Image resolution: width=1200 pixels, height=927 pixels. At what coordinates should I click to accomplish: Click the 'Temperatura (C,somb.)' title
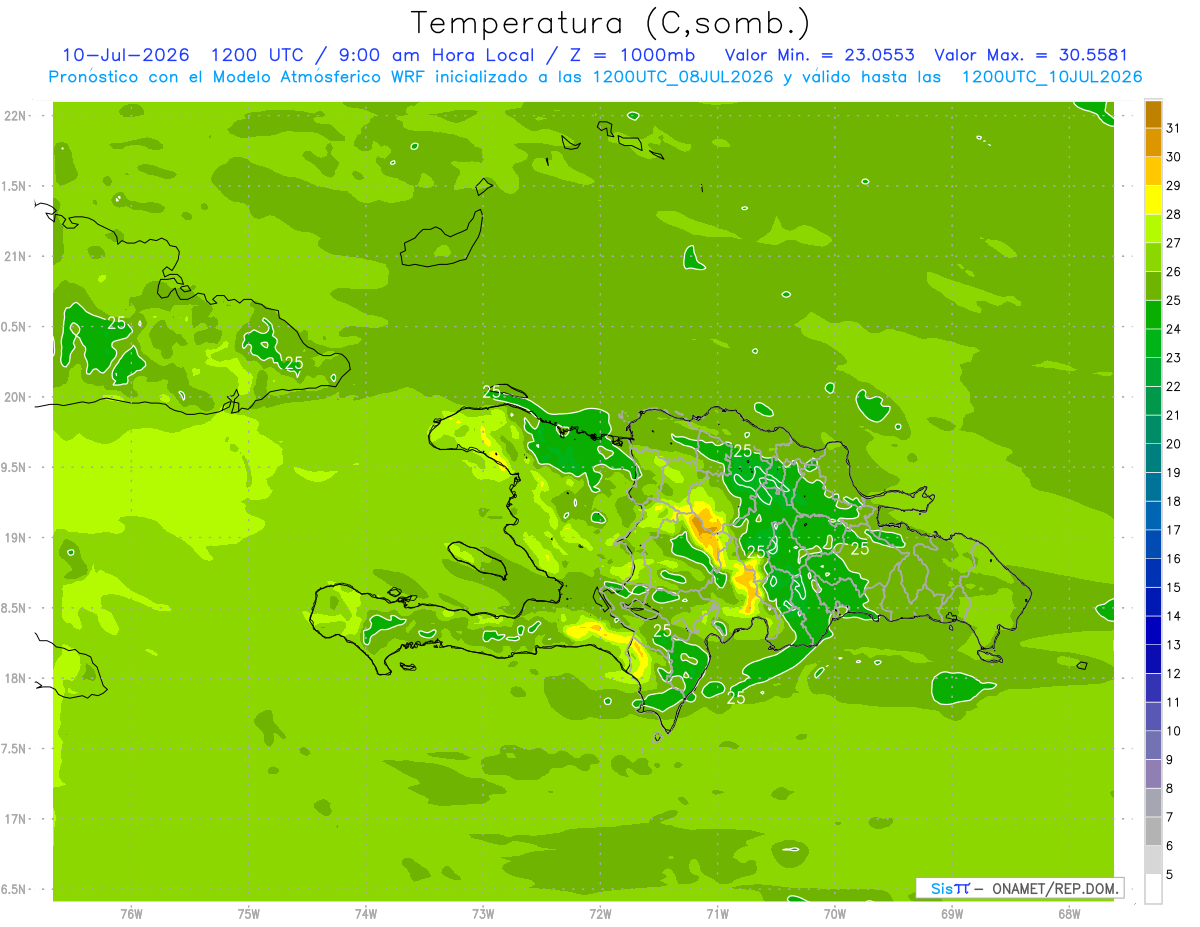point(610,22)
